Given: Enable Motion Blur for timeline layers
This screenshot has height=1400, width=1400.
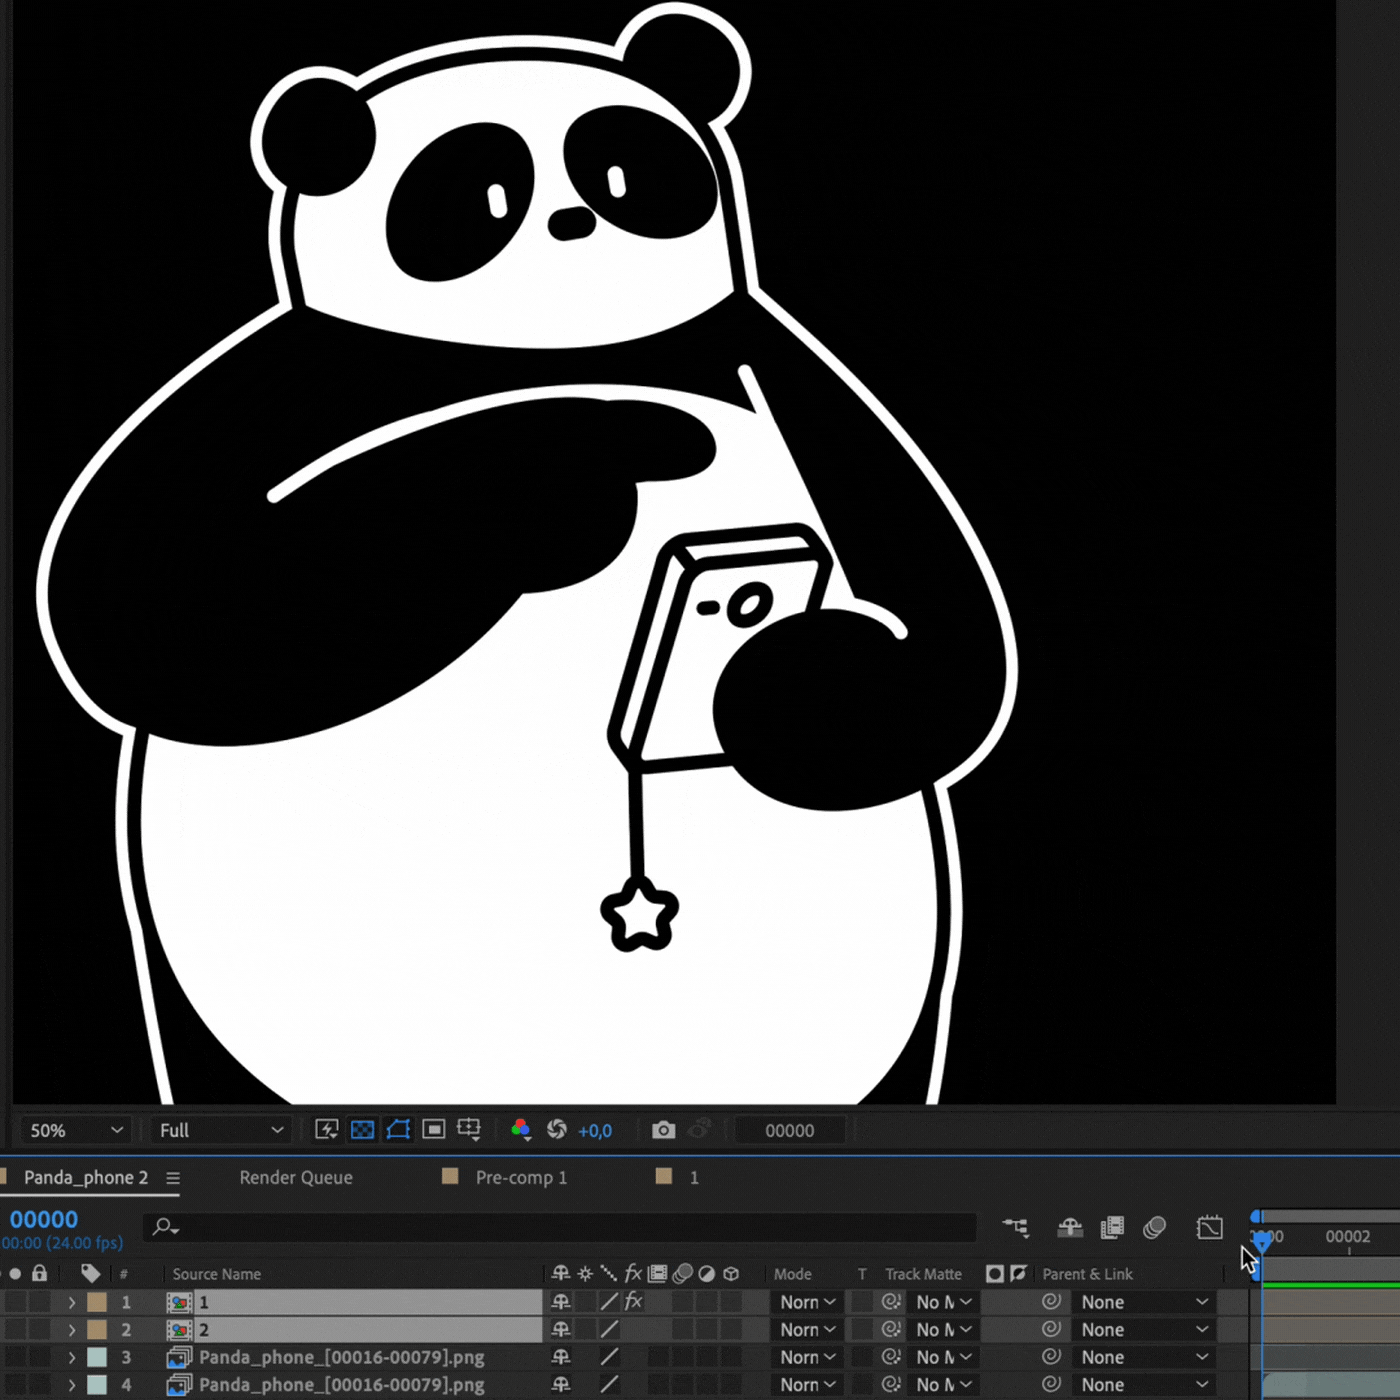Looking at the screenshot, I should [x=1154, y=1227].
